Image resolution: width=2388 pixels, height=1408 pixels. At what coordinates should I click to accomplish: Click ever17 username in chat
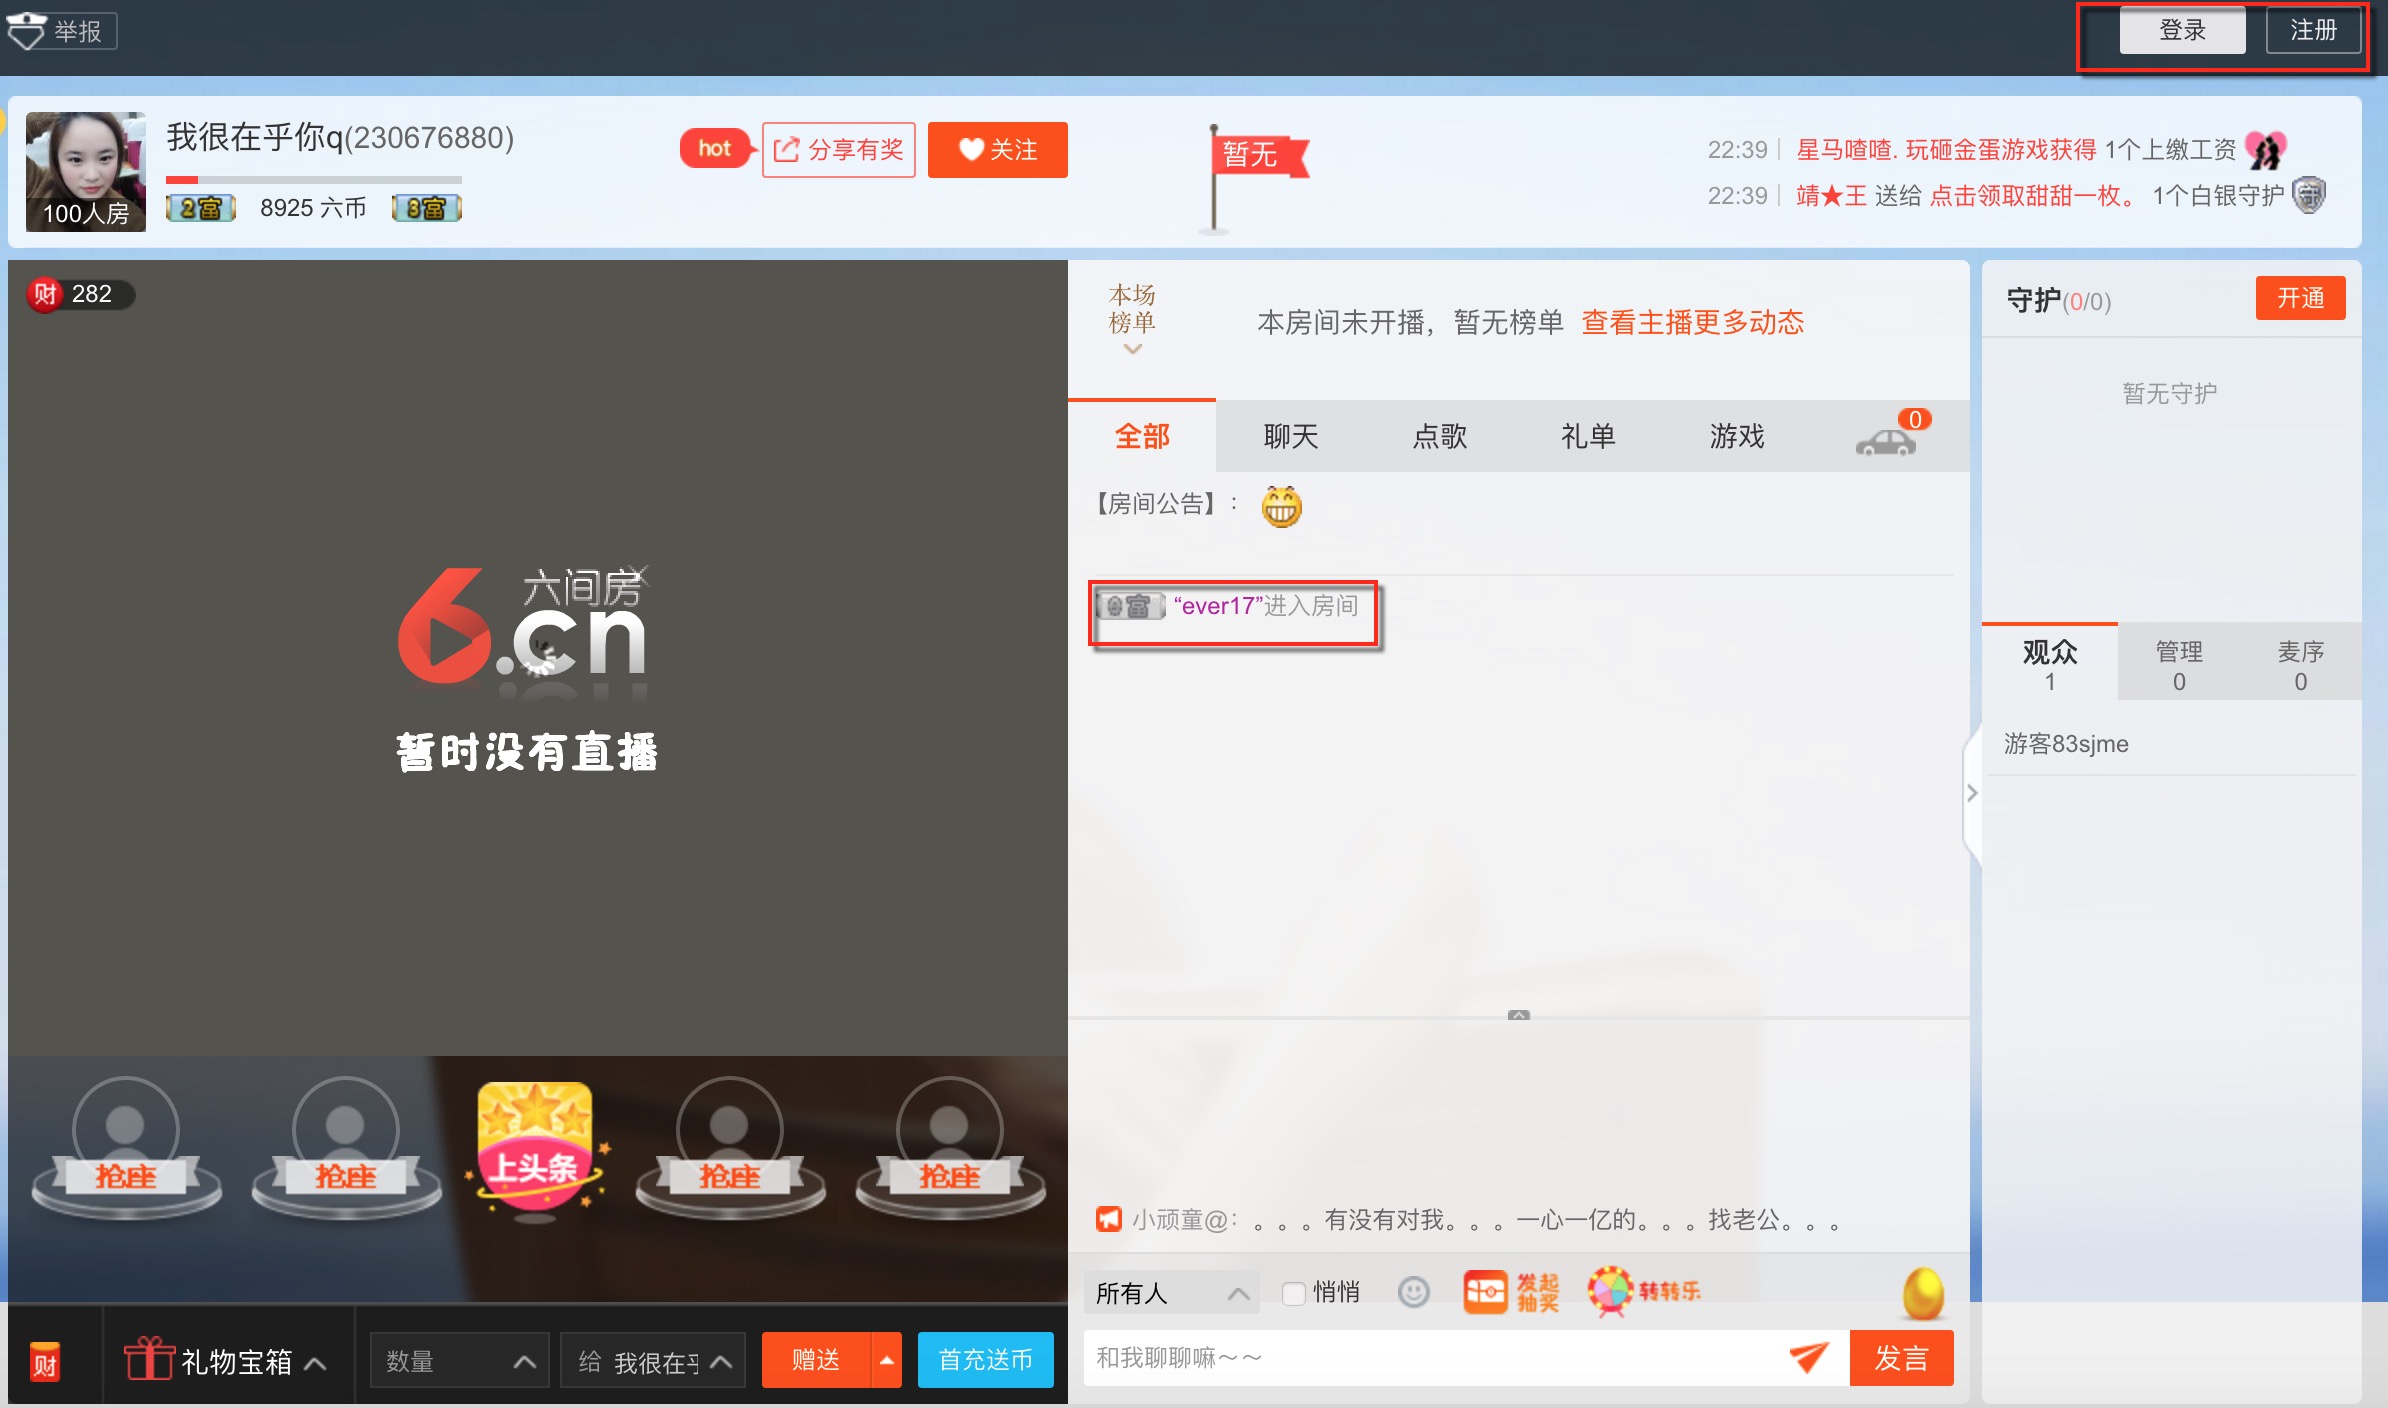pos(1218,606)
